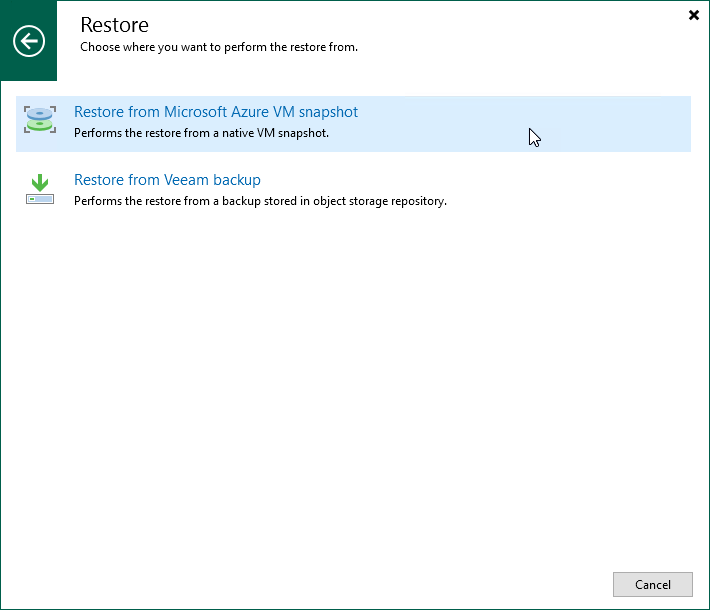Click the word 'Veeam' in the second option
The width and height of the screenshot is (710, 610).
(193, 180)
